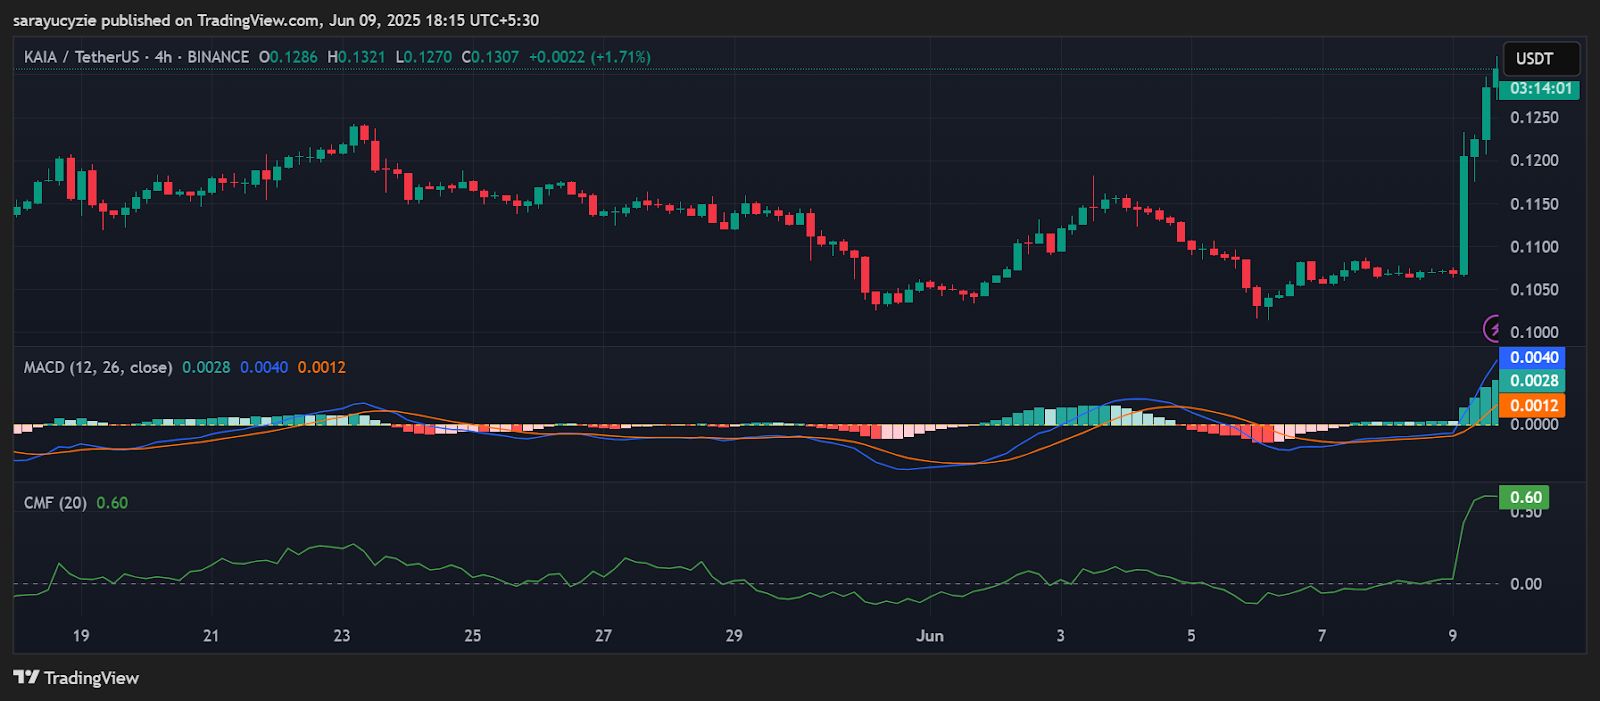Click the high value H0.1321 in header
The width and height of the screenshot is (1600, 701).
(356, 57)
